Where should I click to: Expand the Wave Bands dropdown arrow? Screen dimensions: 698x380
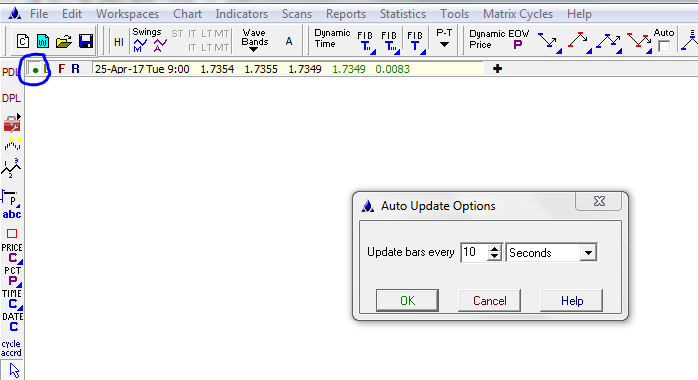tap(253, 49)
